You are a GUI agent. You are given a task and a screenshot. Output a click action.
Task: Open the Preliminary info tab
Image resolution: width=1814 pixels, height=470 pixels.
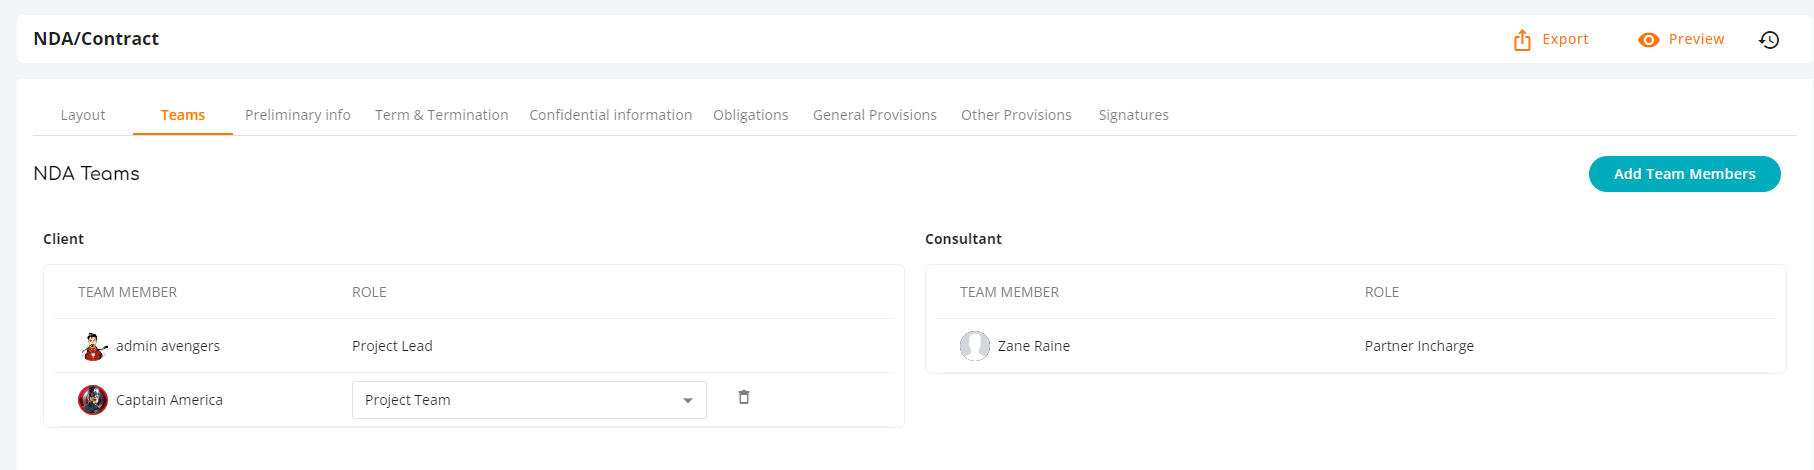coord(298,115)
